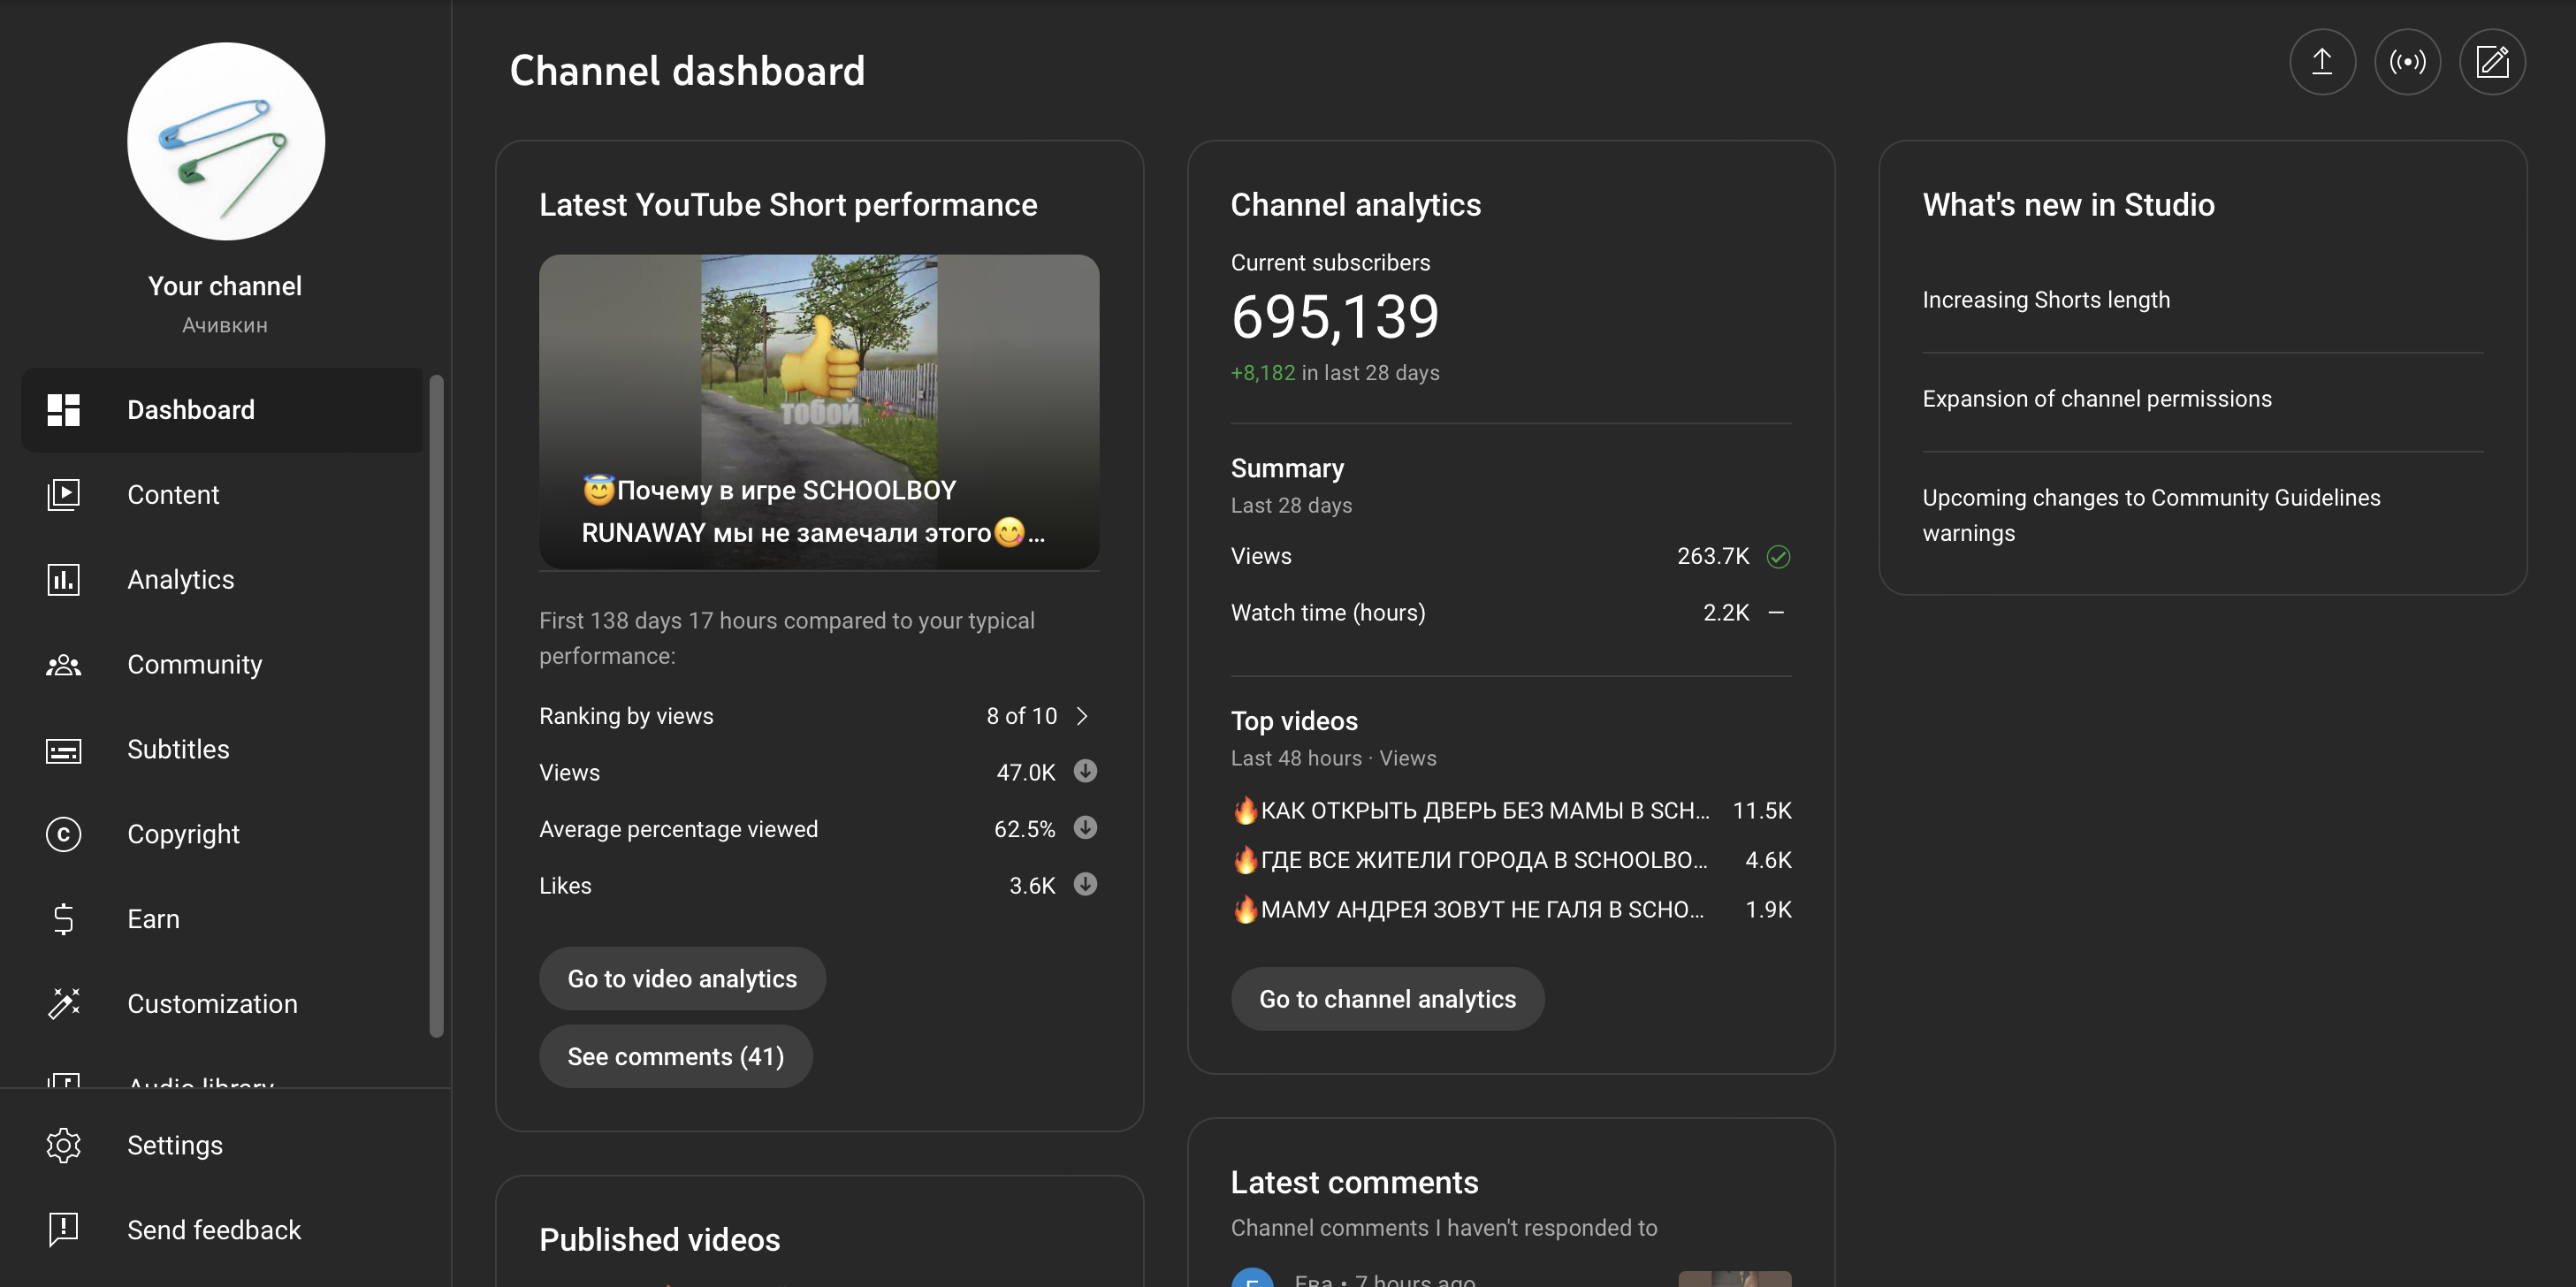Open Earn in the sidebar menu

pos(222,919)
